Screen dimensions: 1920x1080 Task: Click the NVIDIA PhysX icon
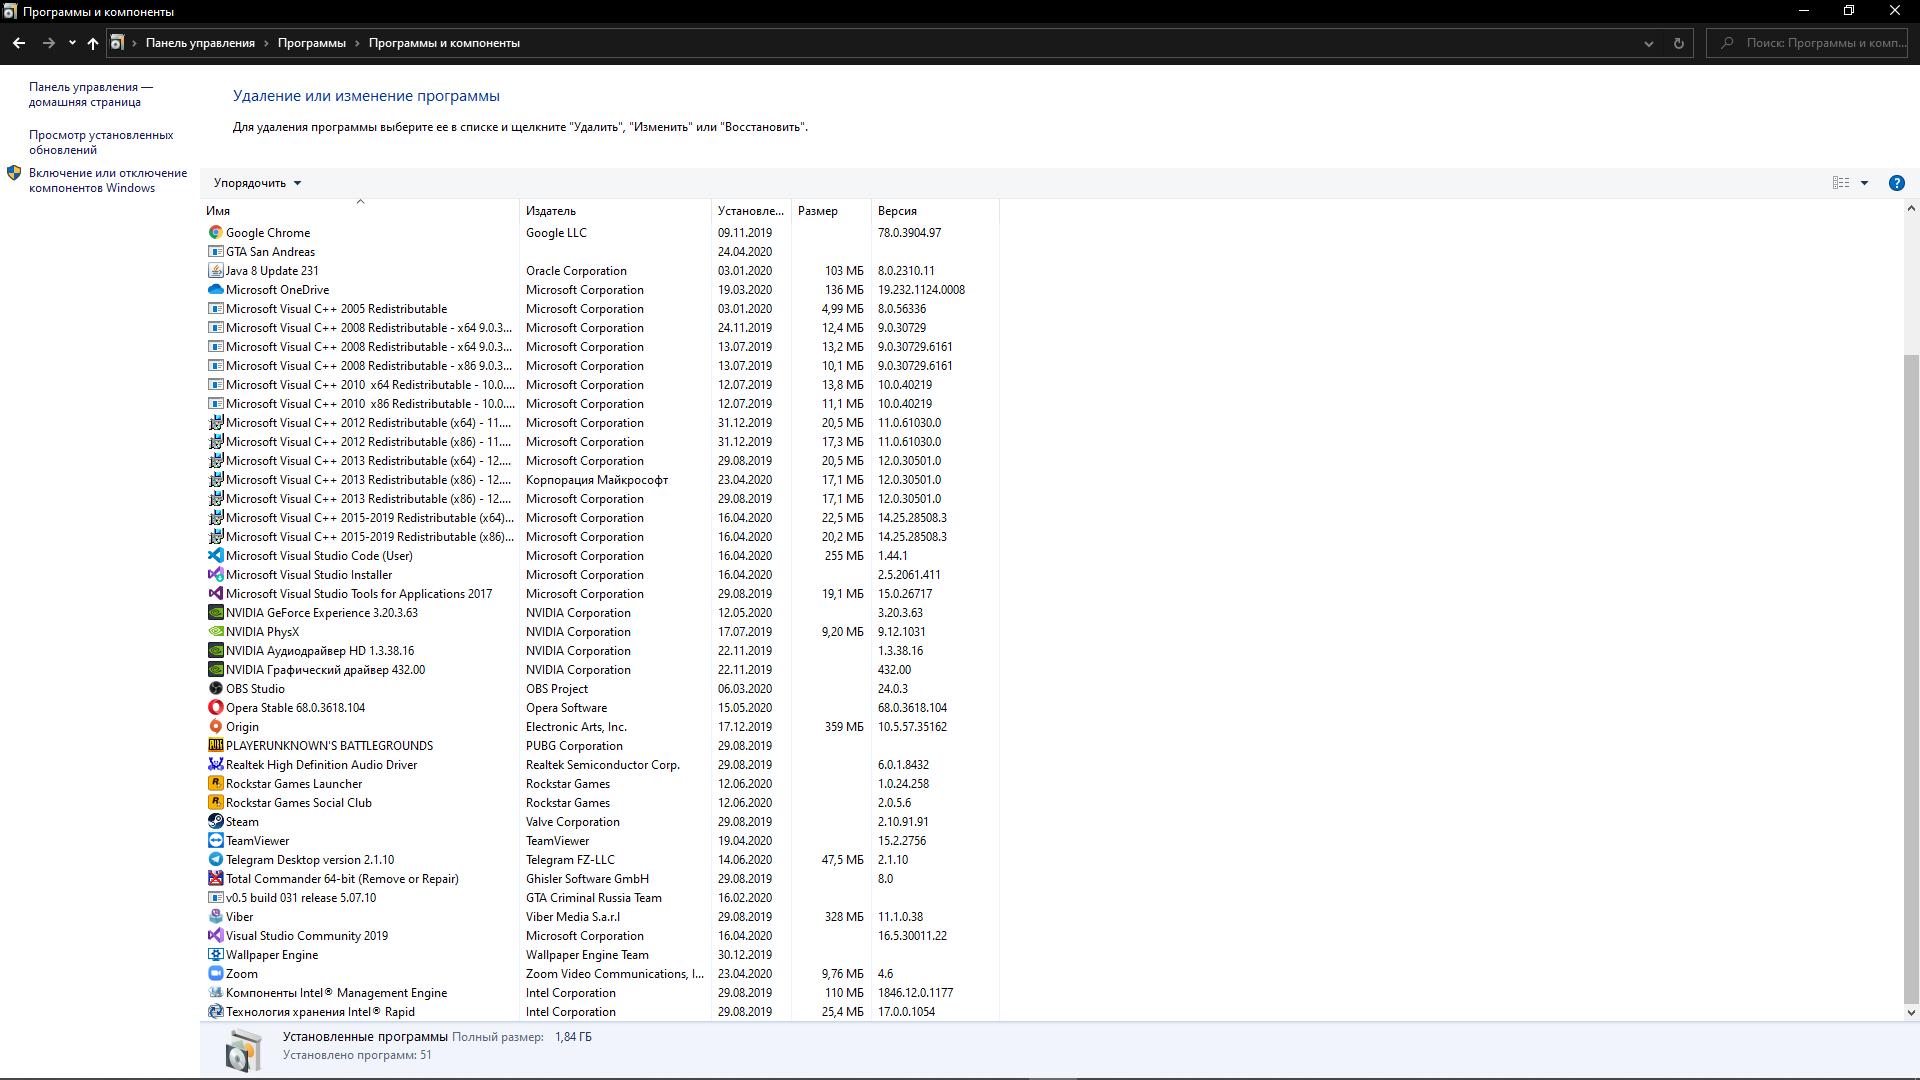215,631
